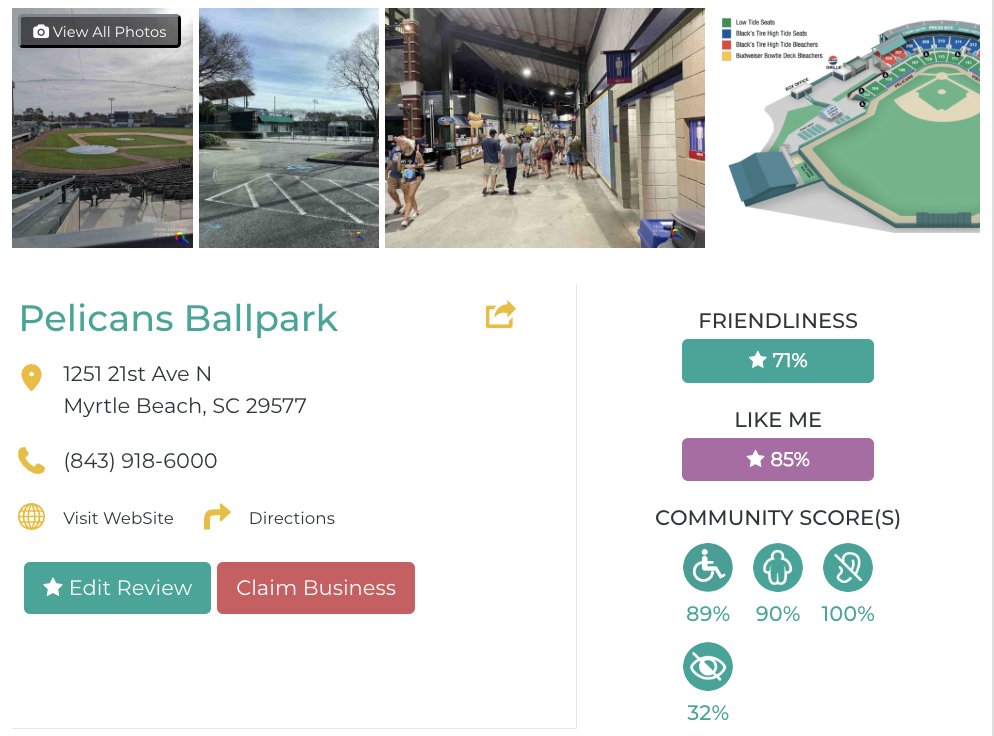
Task: Select the wheelchair accessibility score icon
Action: 708,568
